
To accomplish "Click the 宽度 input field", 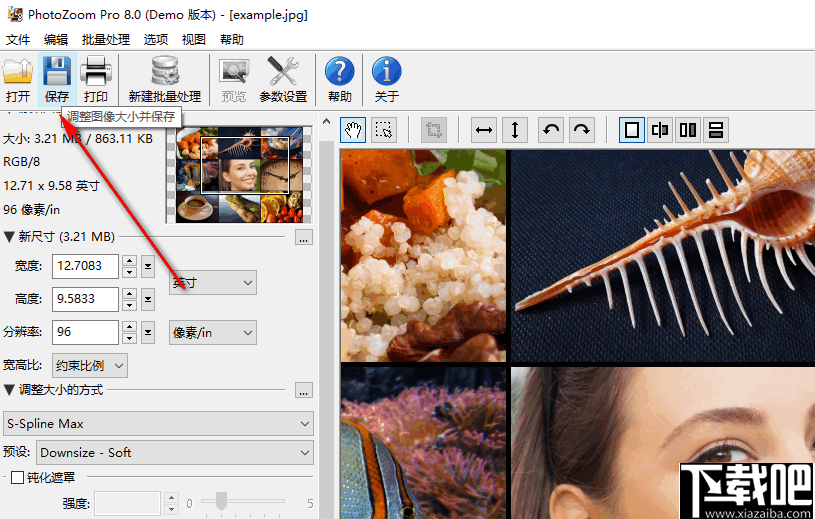I will tap(85, 266).
